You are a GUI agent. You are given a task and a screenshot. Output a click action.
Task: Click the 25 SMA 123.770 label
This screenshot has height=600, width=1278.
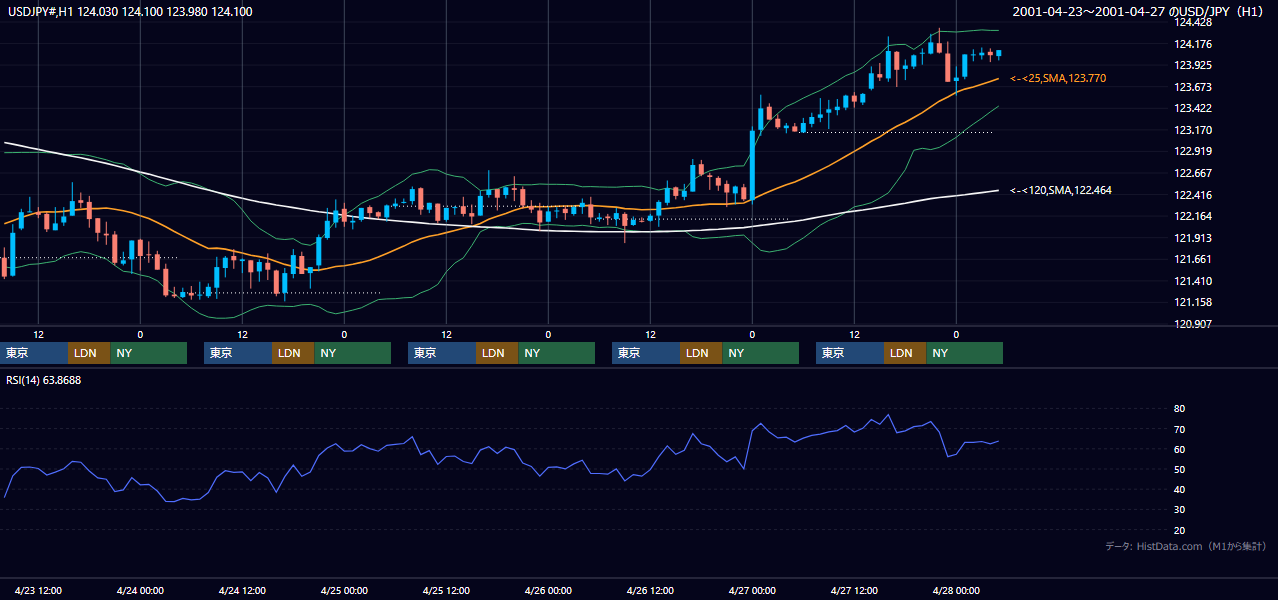1058,78
